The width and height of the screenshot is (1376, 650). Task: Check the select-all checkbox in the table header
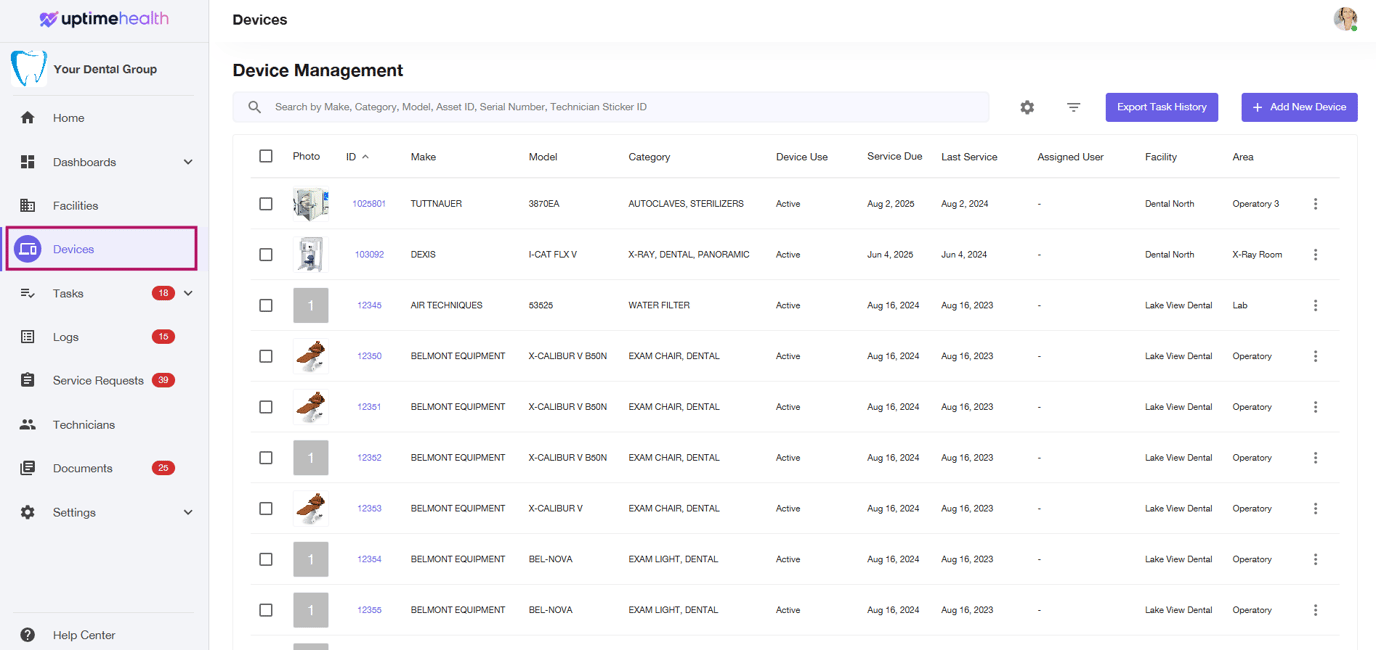266,156
